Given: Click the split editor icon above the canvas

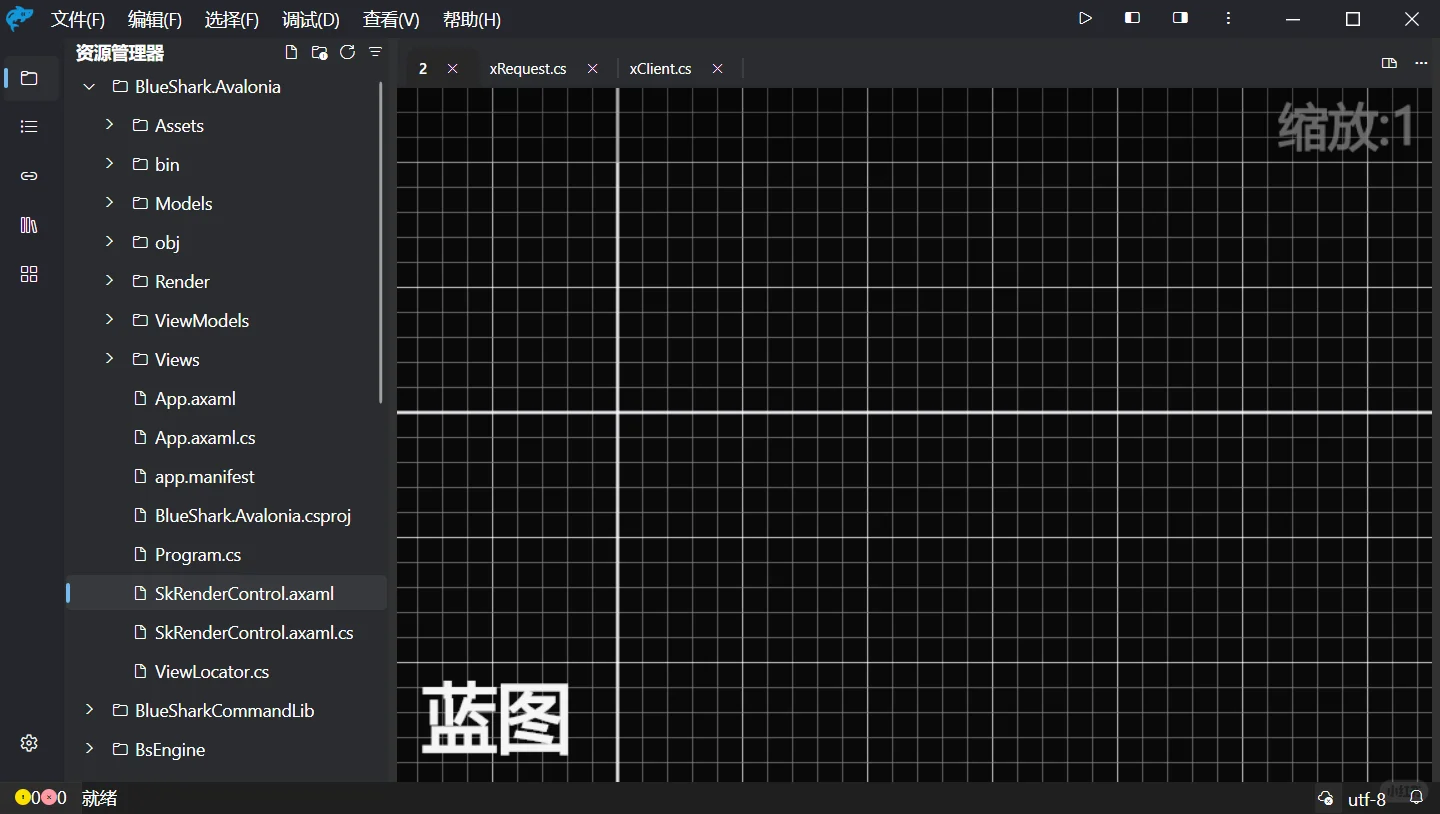Looking at the screenshot, I should (1389, 63).
